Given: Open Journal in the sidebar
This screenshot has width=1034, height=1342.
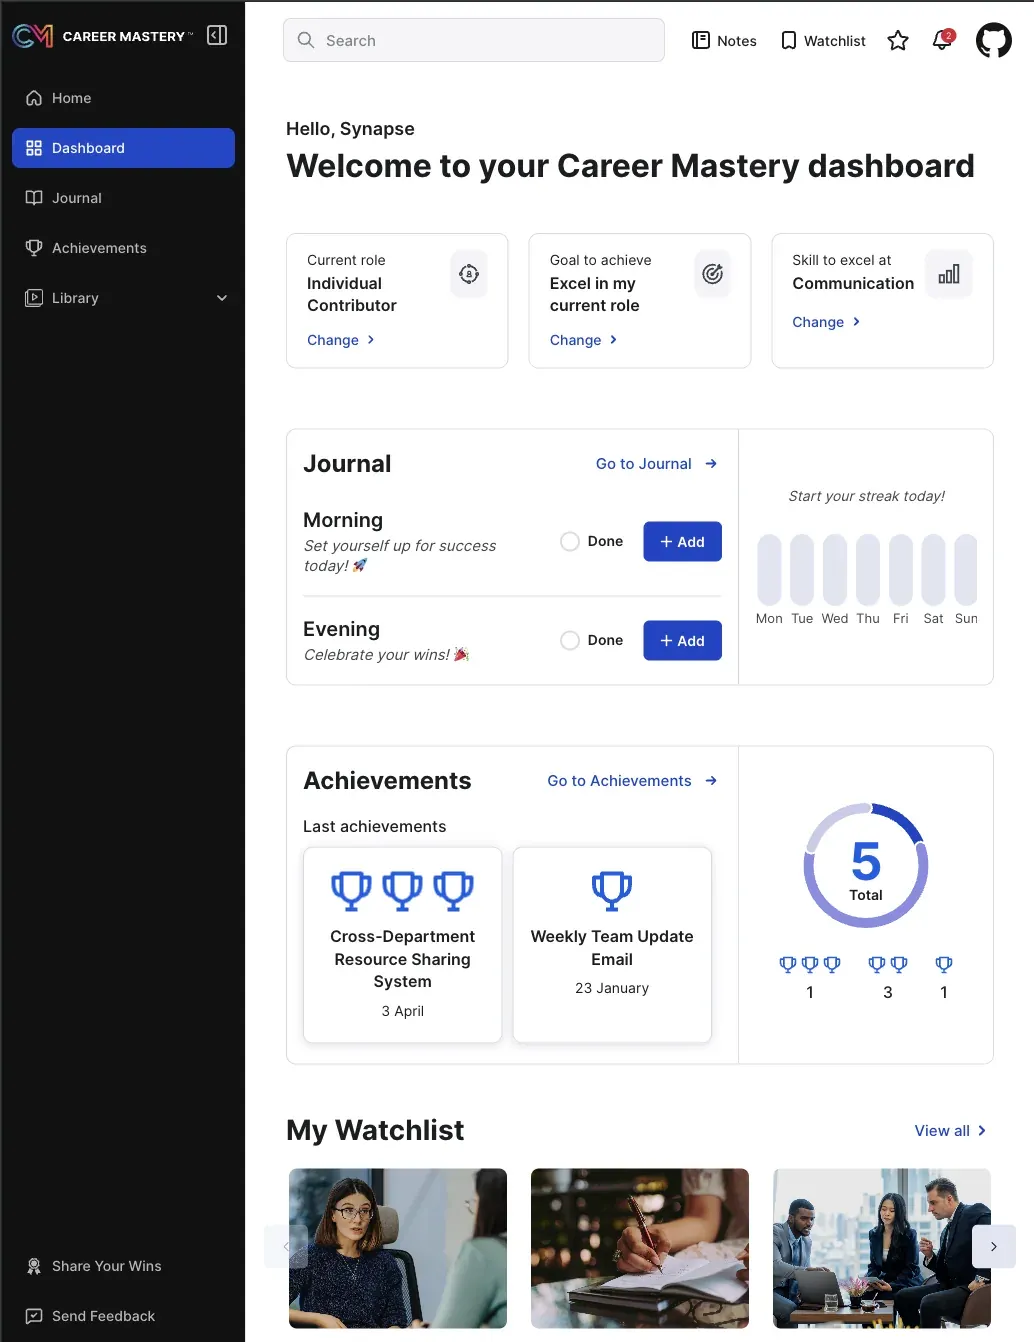Looking at the screenshot, I should (123, 198).
